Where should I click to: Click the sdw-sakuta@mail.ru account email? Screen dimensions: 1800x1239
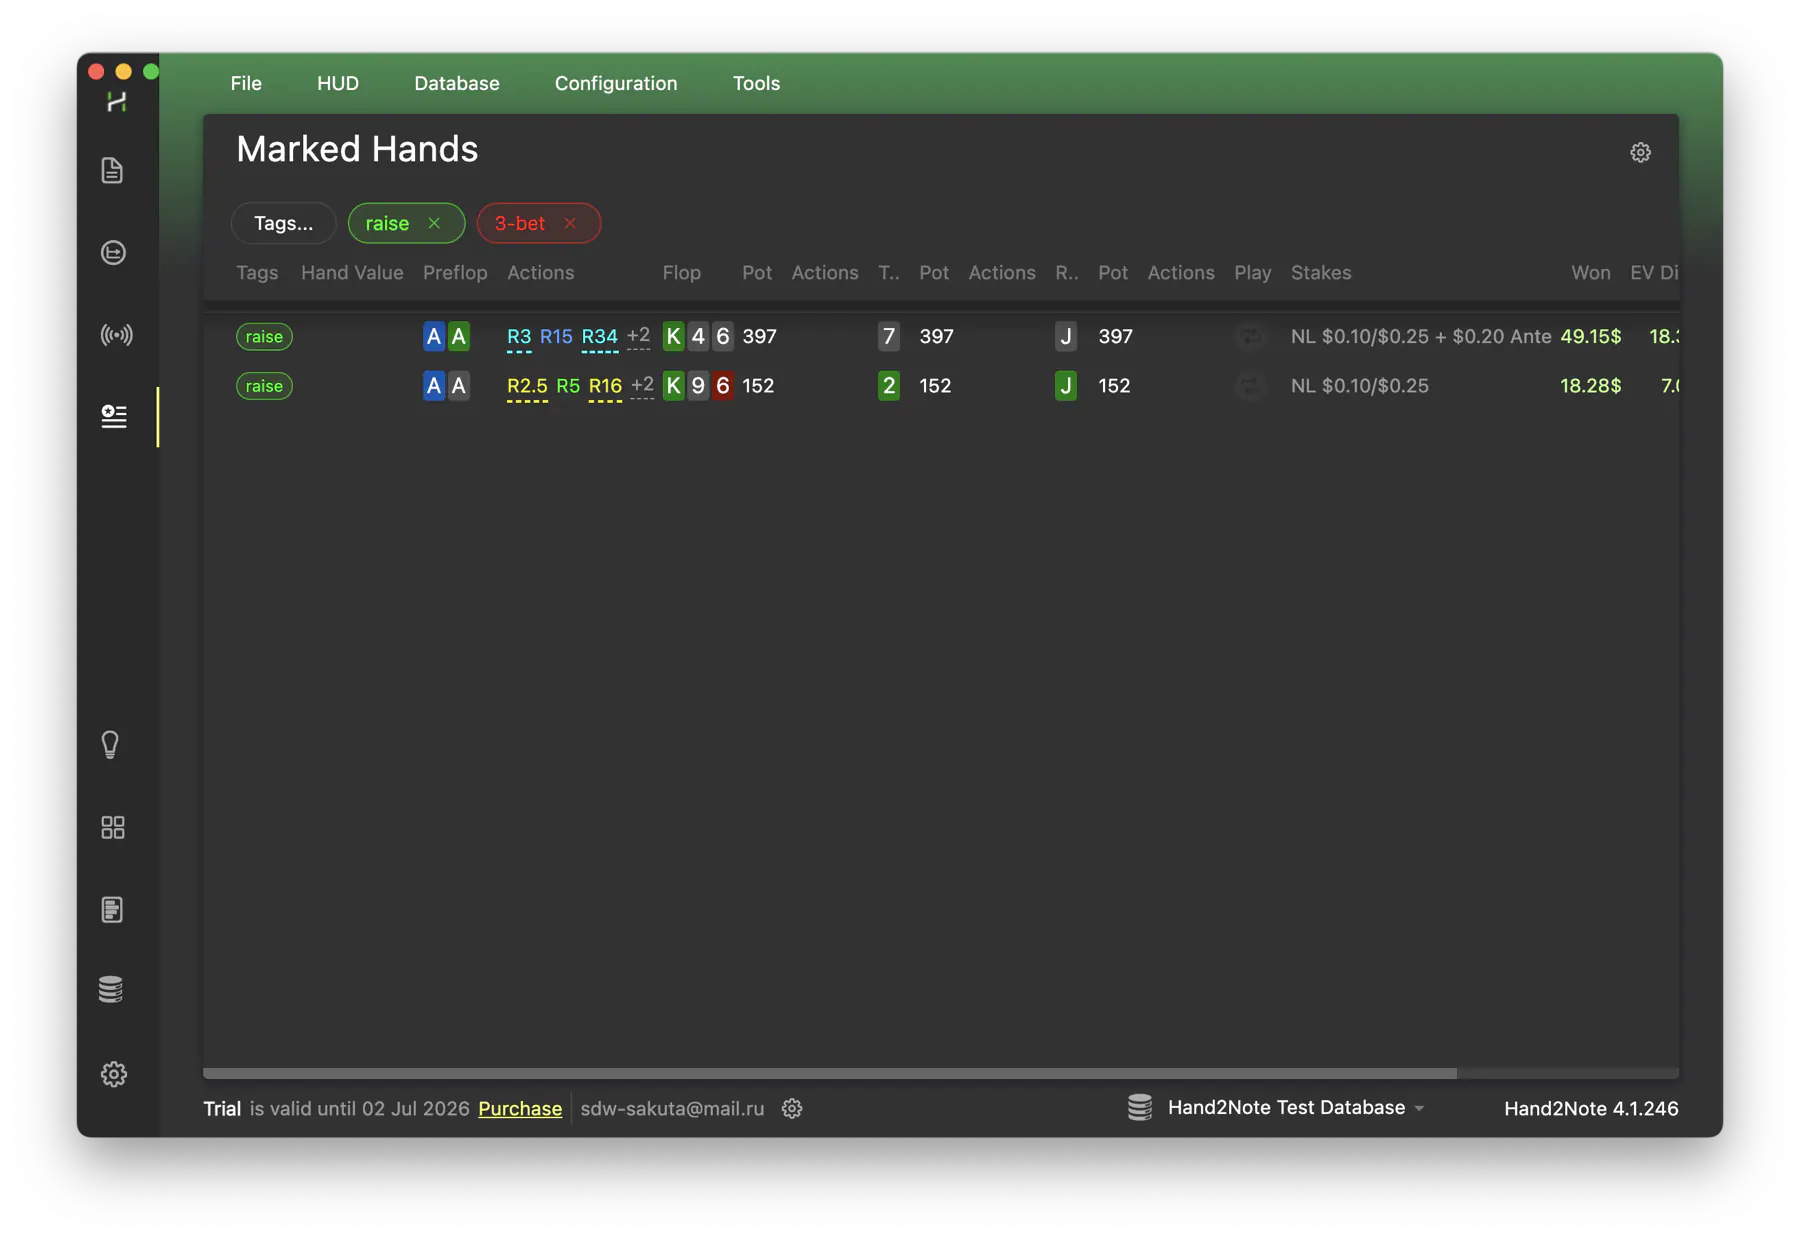pyautogui.click(x=672, y=1108)
